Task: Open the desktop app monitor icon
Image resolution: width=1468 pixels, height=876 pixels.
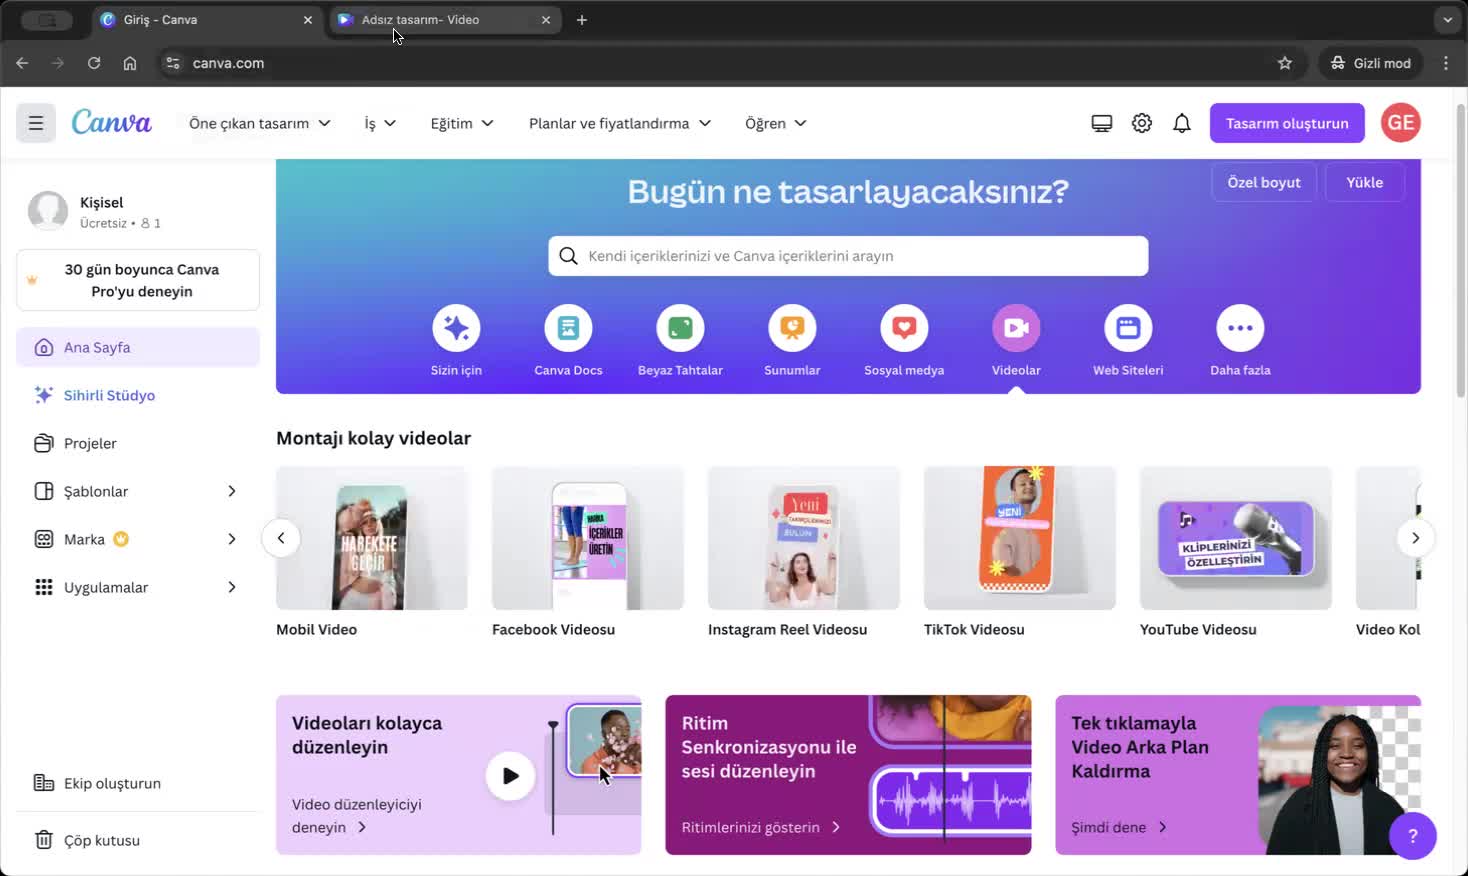Action: [x=1101, y=123]
